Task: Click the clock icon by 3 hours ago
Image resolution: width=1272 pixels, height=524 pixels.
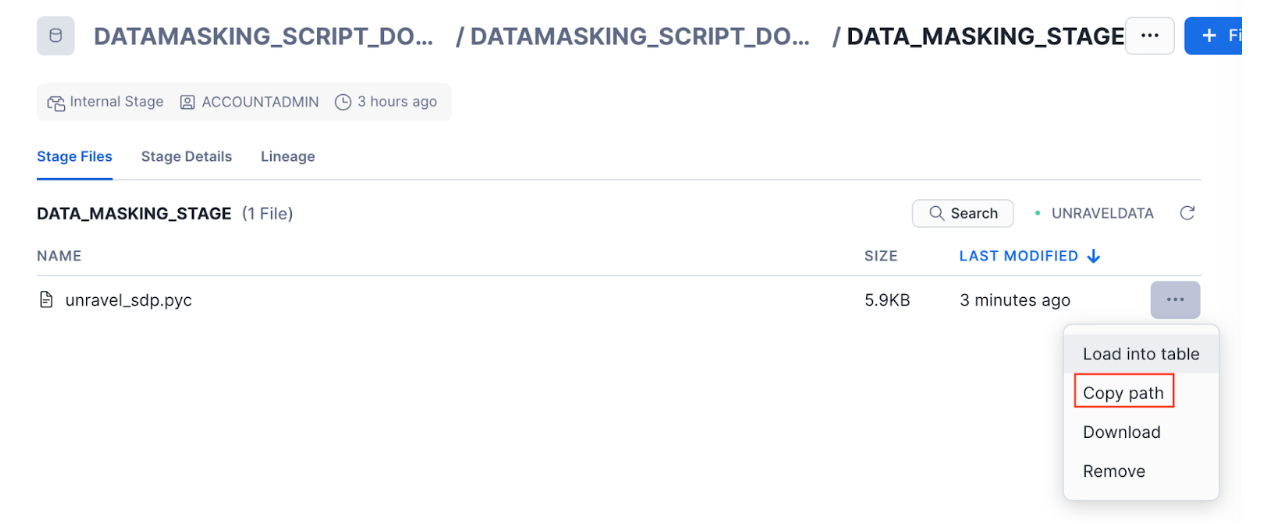Action: (343, 102)
